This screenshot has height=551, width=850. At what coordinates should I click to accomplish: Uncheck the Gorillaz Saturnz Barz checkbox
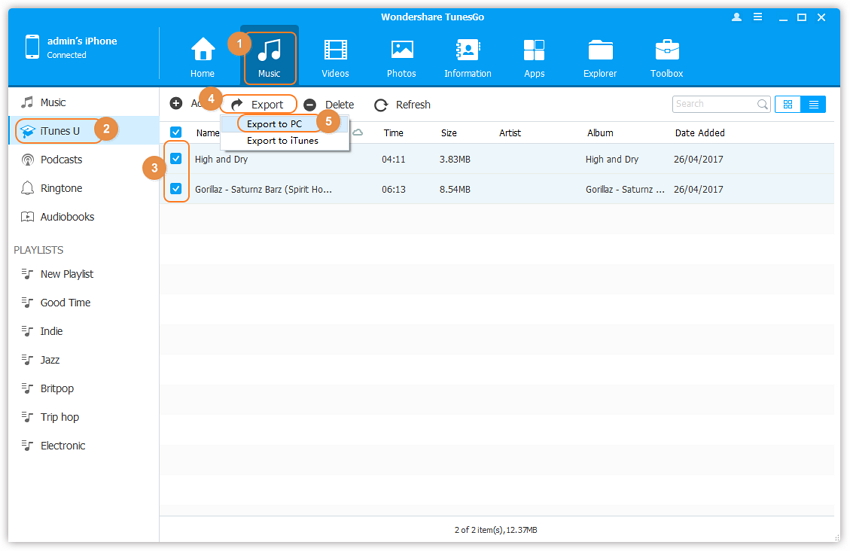click(176, 188)
